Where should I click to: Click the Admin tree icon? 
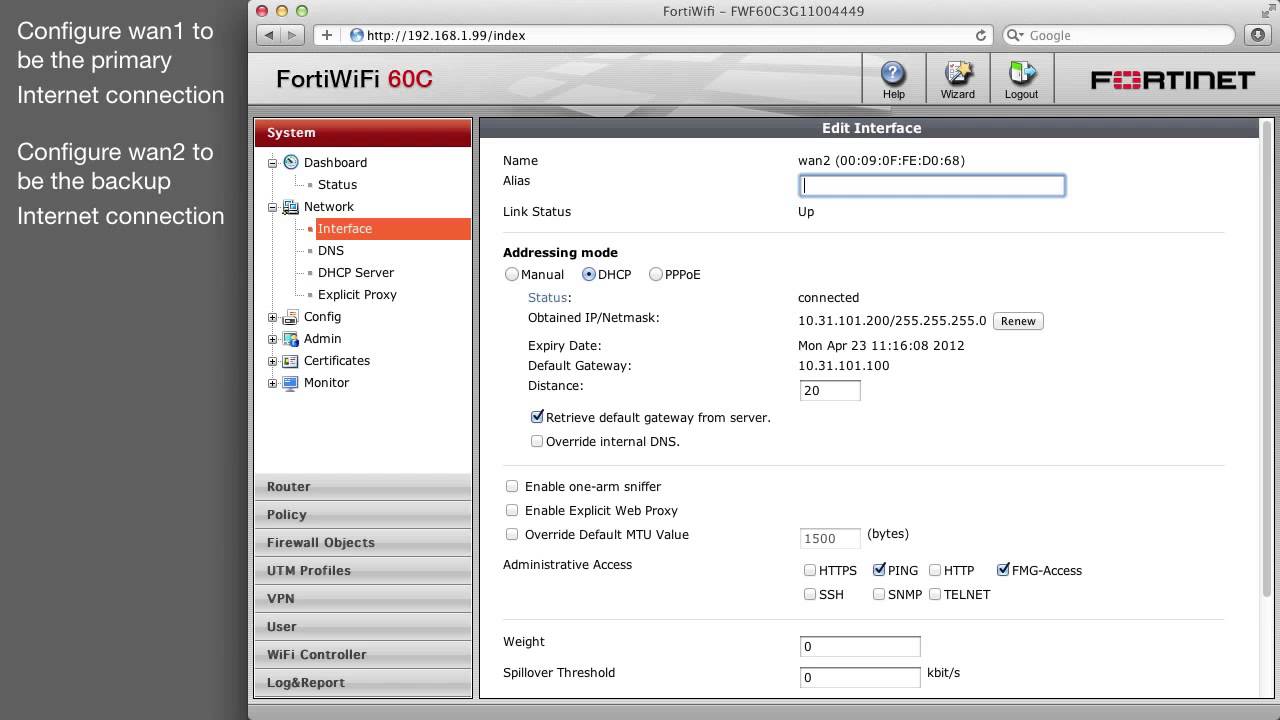(291, 338)
